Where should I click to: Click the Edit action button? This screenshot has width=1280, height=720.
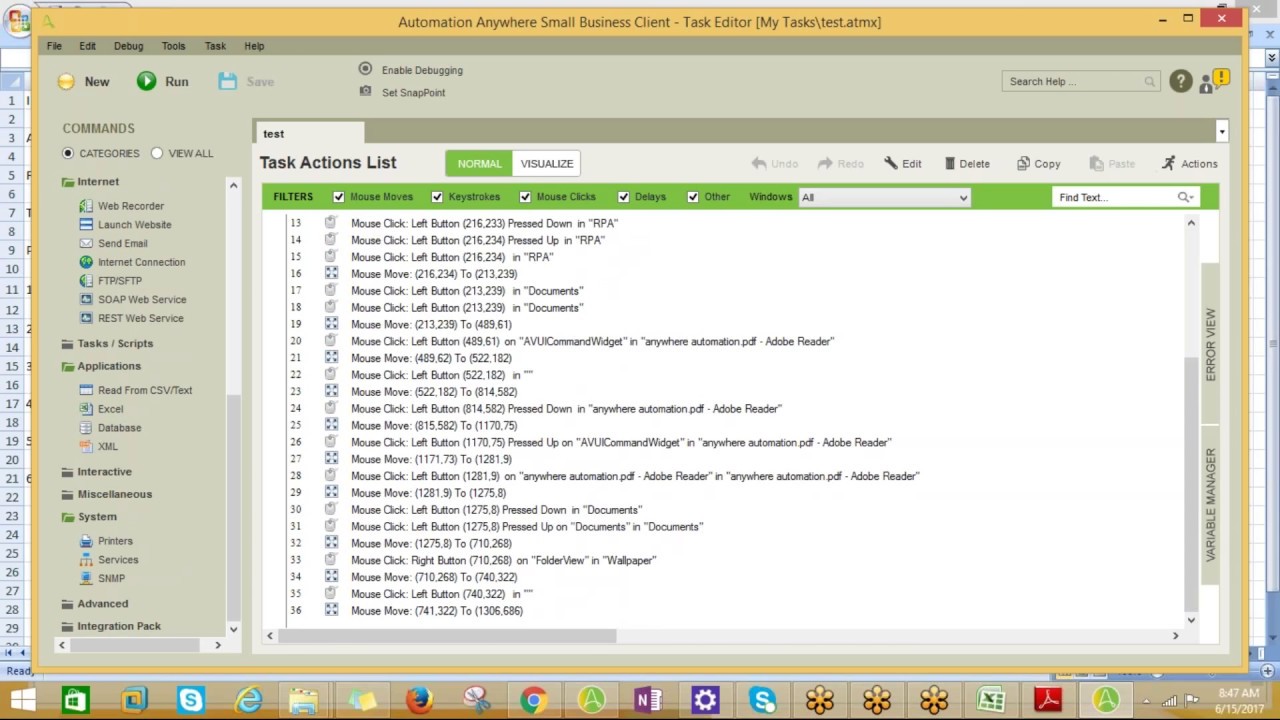tap(903, 164)
